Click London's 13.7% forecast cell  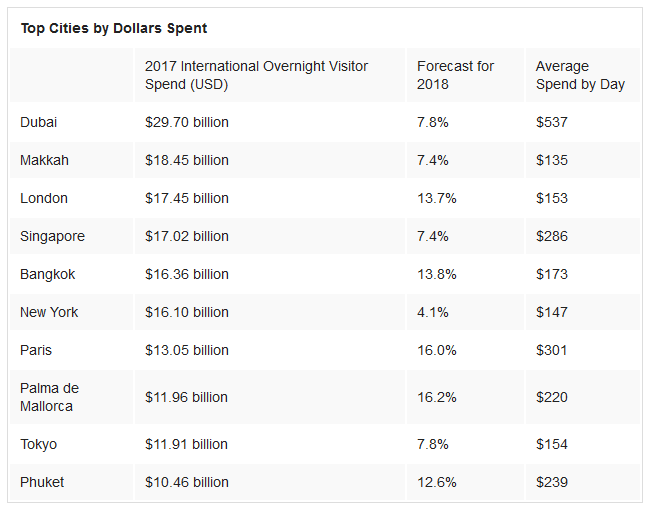[x=436, y=198]
